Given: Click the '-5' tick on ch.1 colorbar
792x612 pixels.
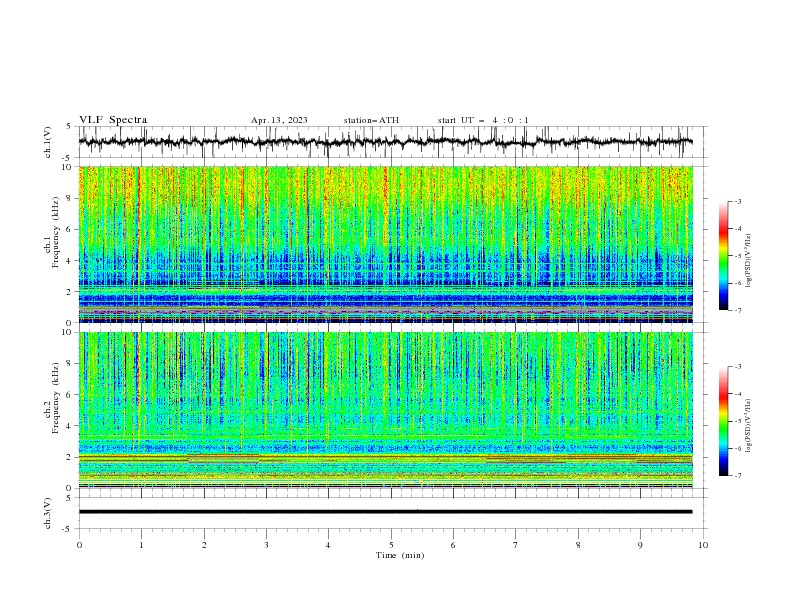Looking at the screenshot, I should coord(737,256).
